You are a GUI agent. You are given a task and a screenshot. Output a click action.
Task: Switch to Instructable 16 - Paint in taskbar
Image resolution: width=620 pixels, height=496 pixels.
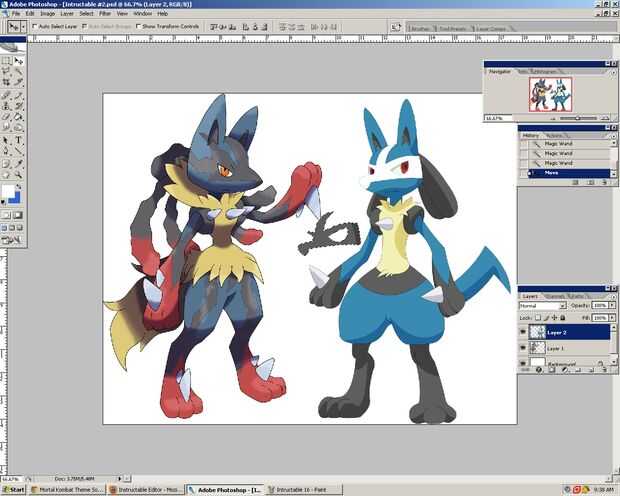pyautogui.click(x=298, y=490)
